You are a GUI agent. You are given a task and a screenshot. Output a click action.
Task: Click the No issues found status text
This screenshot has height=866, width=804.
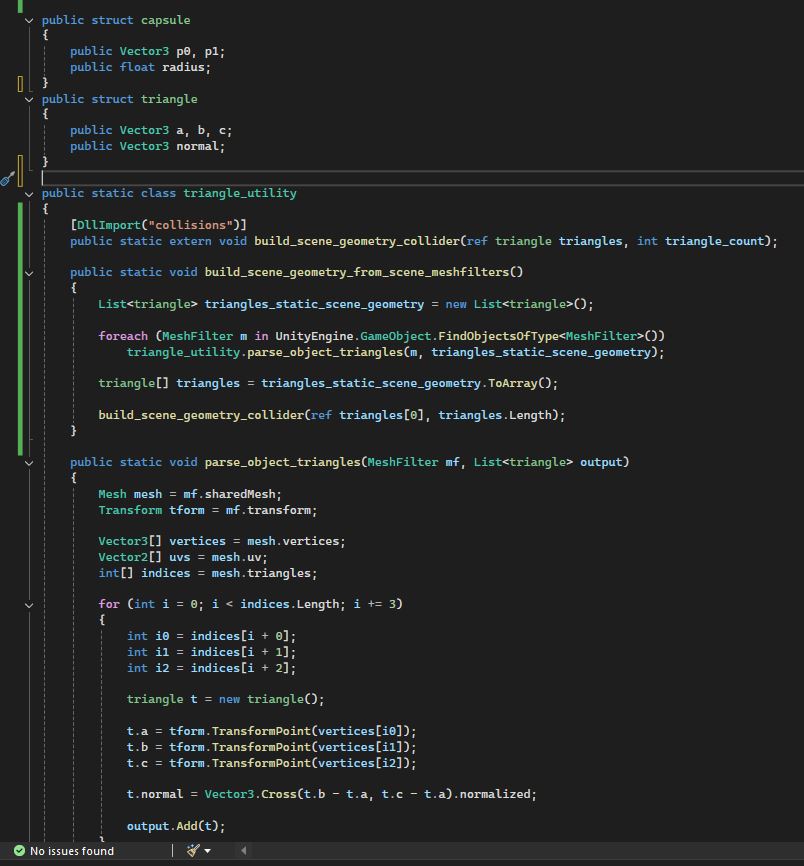click(x=72, y=851)
